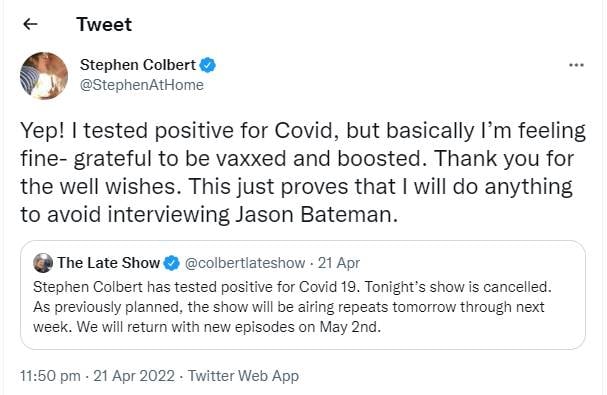Open The Late Show small avatar
The height and width of the screenshot is (395, 607).
(x=43, y=263)
